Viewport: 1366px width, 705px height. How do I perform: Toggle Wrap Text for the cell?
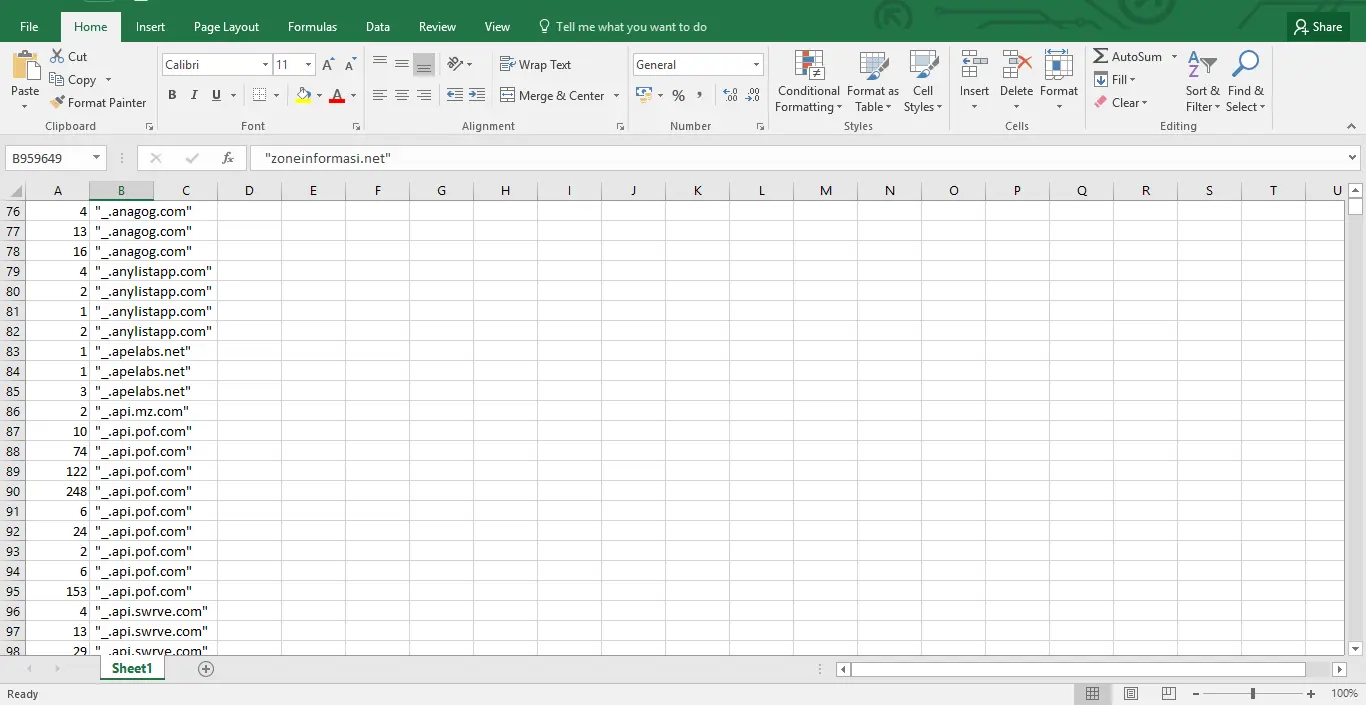pyautogui.click(x=535, y=65)
